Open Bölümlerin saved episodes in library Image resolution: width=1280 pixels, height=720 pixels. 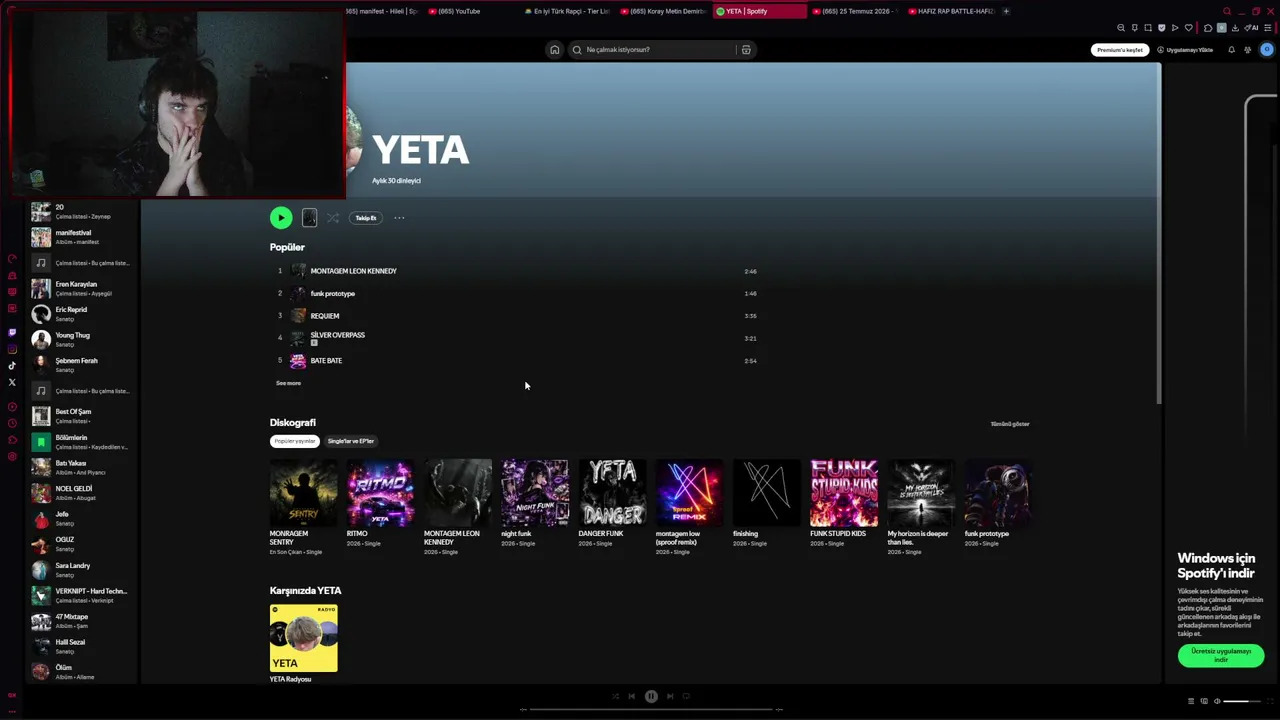pyautogui.click(x=82, y=442)
